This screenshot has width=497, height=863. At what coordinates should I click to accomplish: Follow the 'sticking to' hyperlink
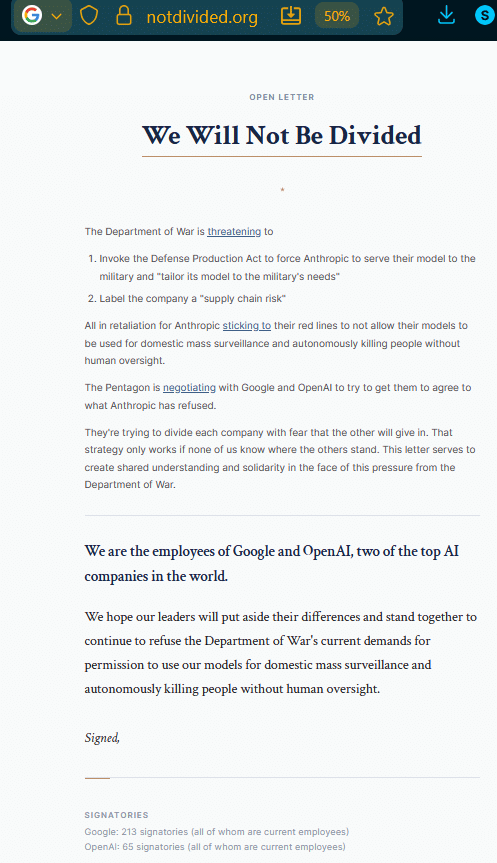tap(247, 325)
